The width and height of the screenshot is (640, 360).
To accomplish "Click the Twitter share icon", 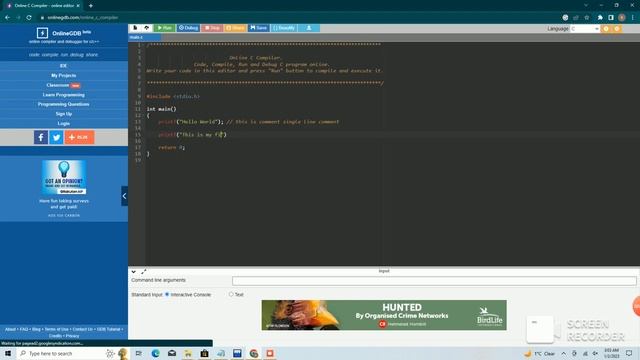I will tap(56, 137).
